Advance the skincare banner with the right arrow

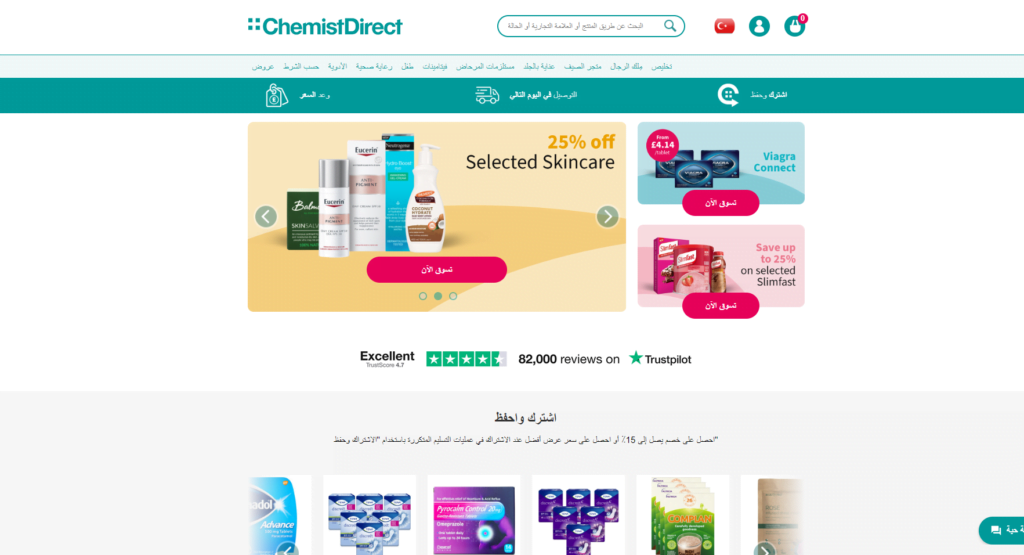pos(607,216)
